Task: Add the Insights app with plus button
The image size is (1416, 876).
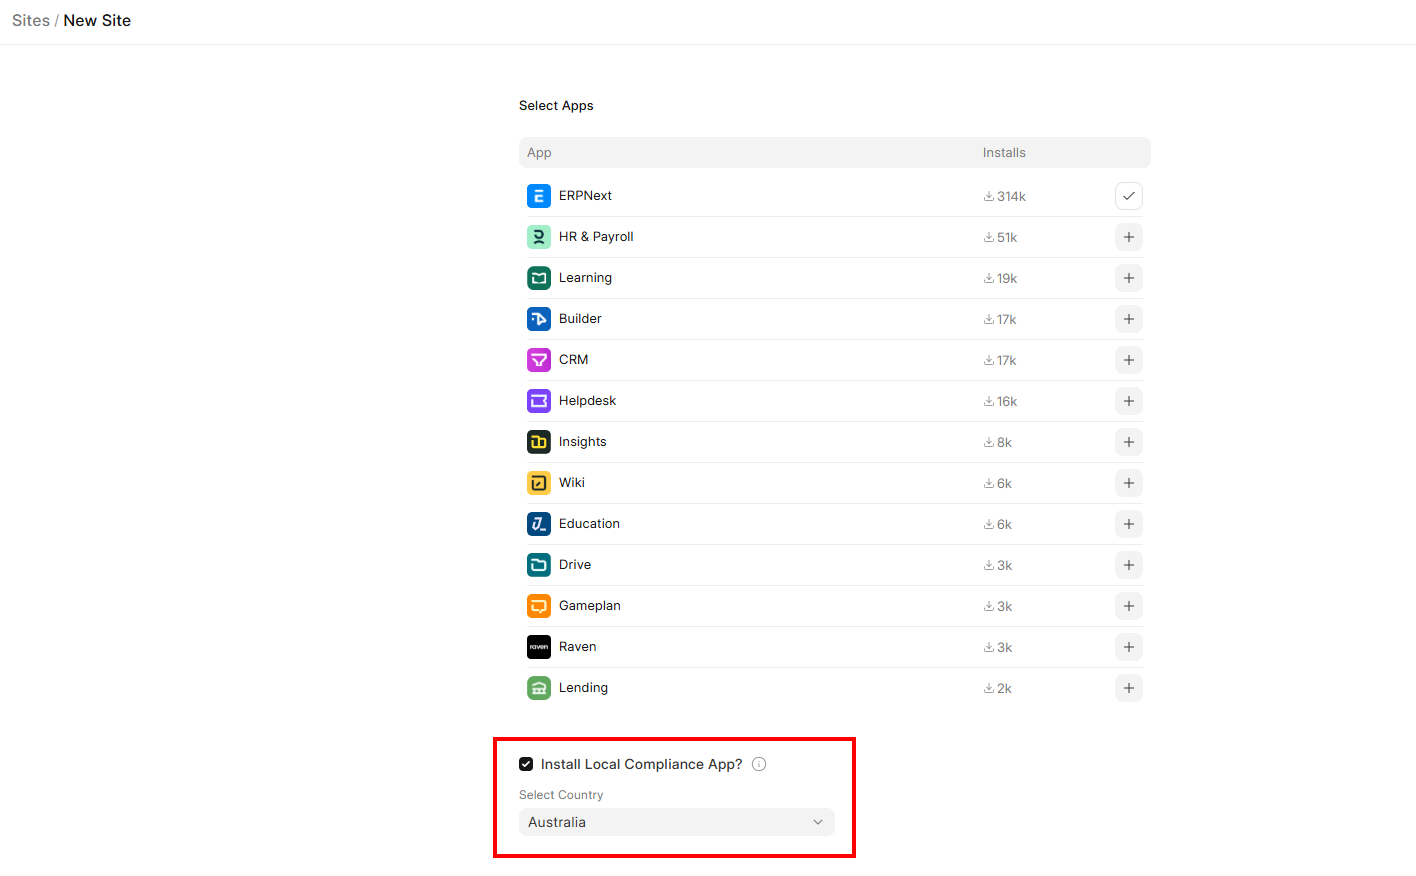Action: tap(1128, 442)
